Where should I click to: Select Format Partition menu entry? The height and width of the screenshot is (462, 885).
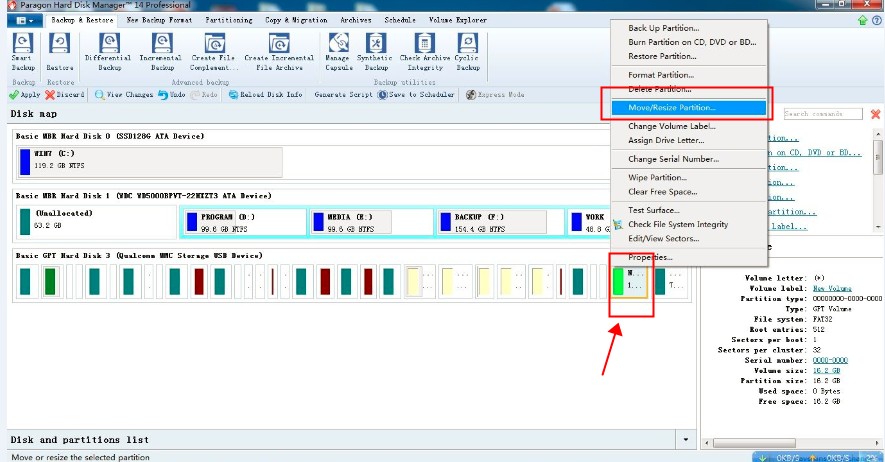689,75
